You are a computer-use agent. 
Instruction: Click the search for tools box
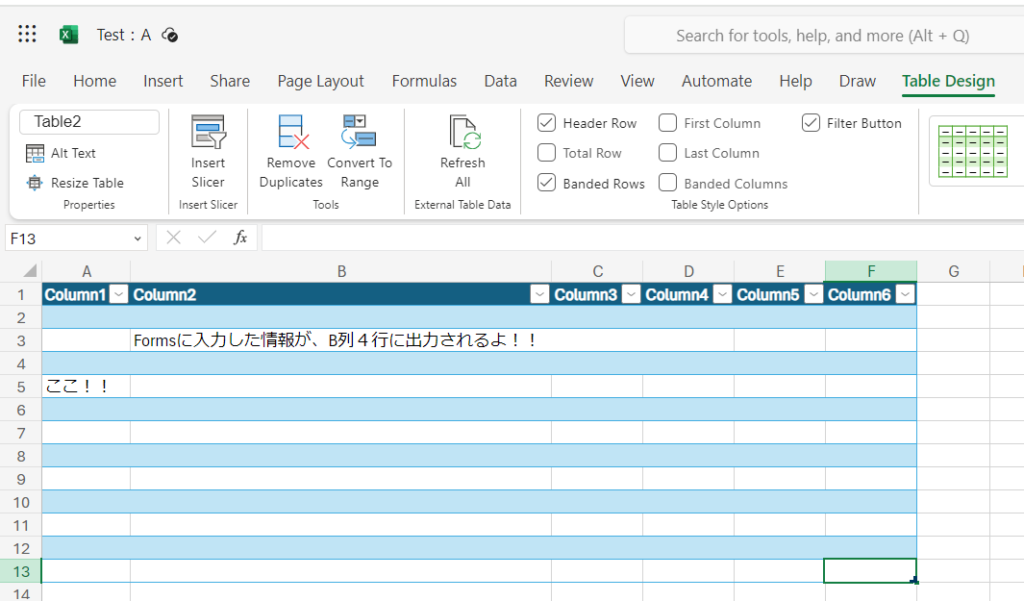click(822, 36)
